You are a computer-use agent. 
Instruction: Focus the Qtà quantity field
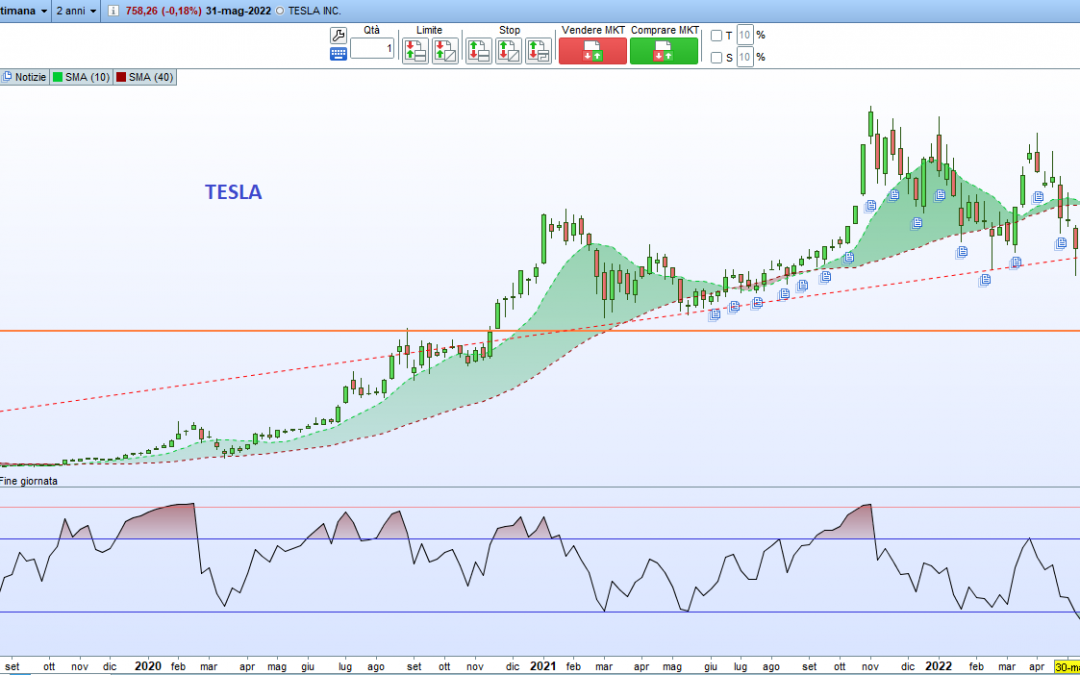click(x=372, y=48)
